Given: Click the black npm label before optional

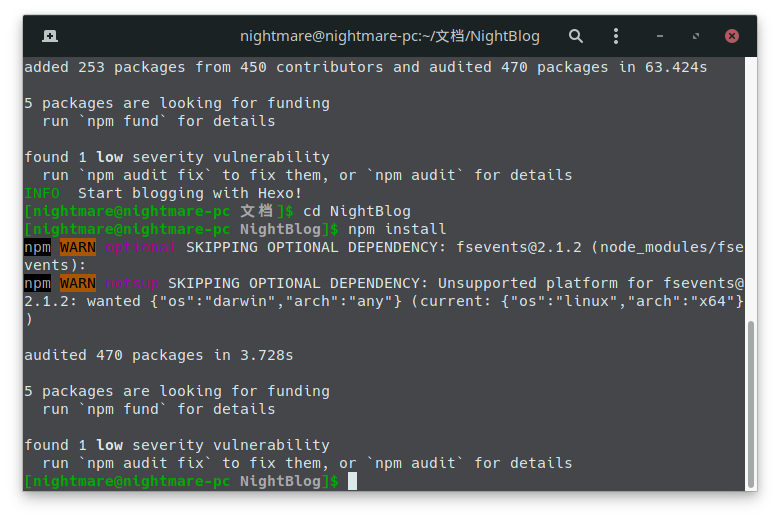Looking at the screenshot, I should 37,247.
